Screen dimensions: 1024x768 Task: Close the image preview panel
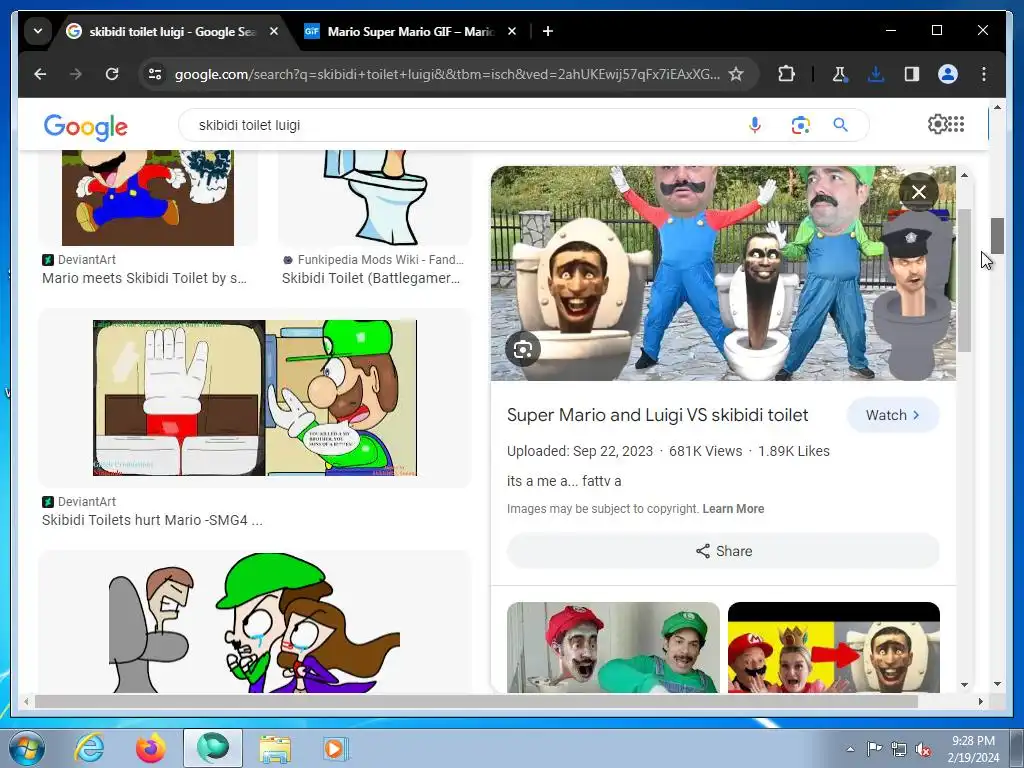coord(919,192)
